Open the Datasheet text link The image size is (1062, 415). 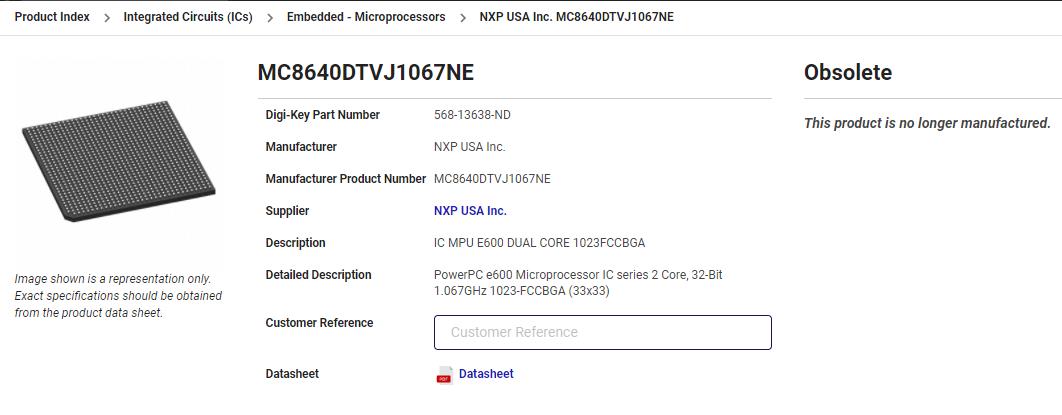point(486,374)
